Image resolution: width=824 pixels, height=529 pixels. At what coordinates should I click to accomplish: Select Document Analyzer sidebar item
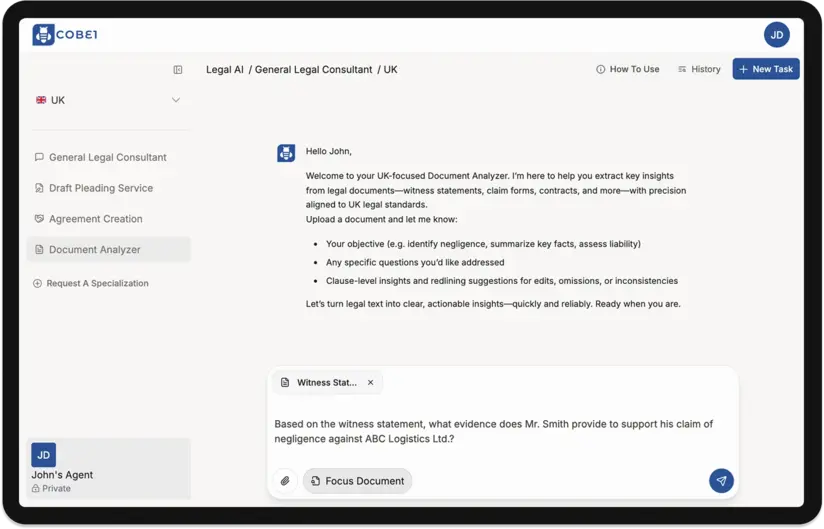(94, 250)
